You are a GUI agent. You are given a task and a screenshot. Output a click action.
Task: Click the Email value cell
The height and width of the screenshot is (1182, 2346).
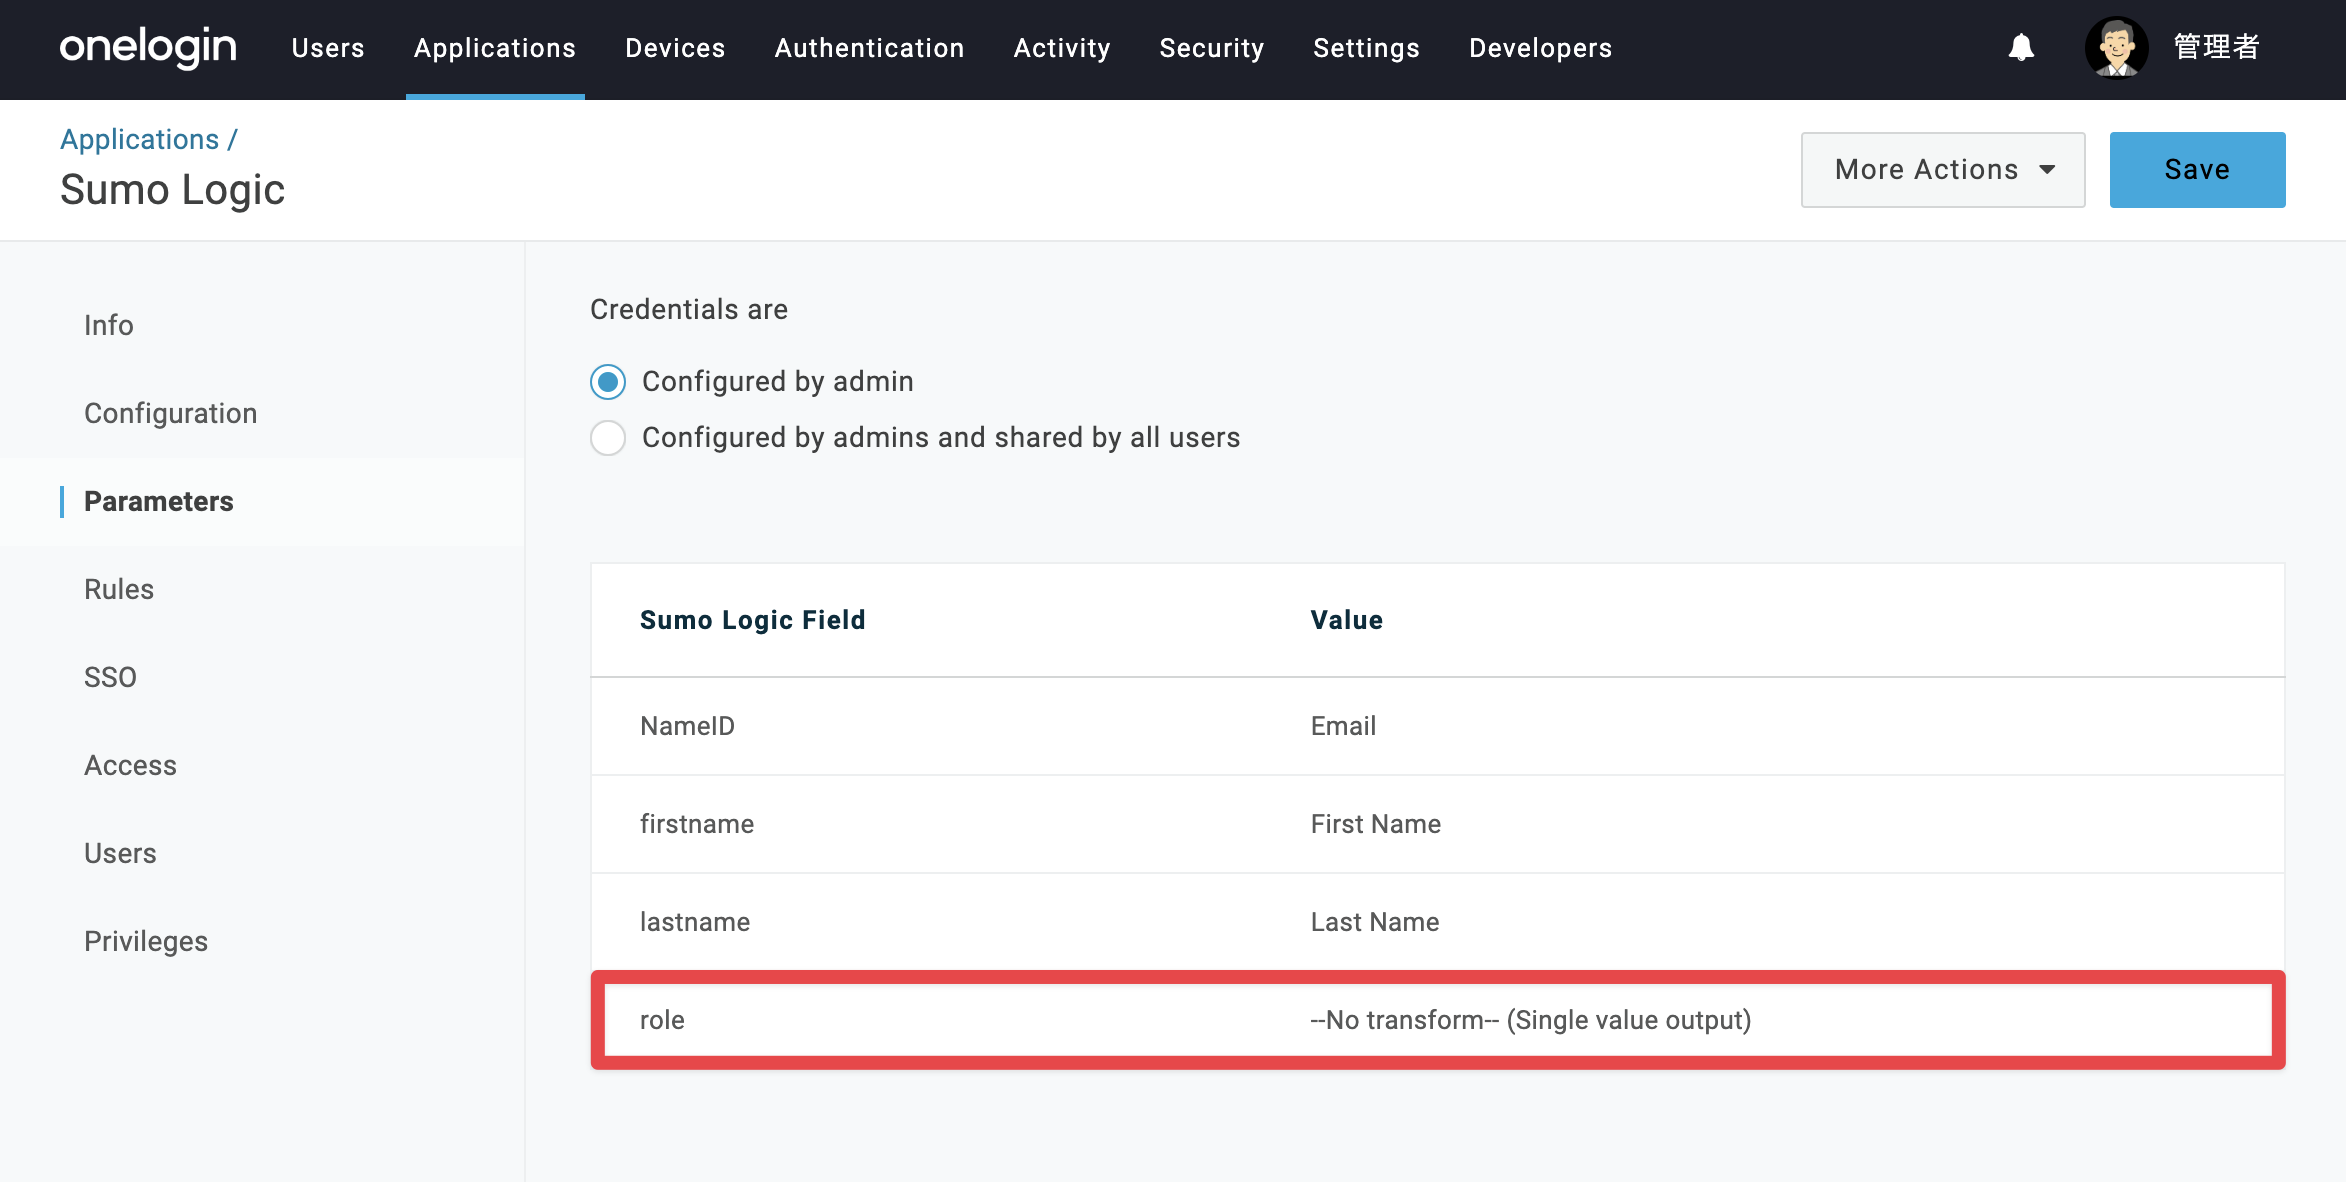(x=1343, y=726)
